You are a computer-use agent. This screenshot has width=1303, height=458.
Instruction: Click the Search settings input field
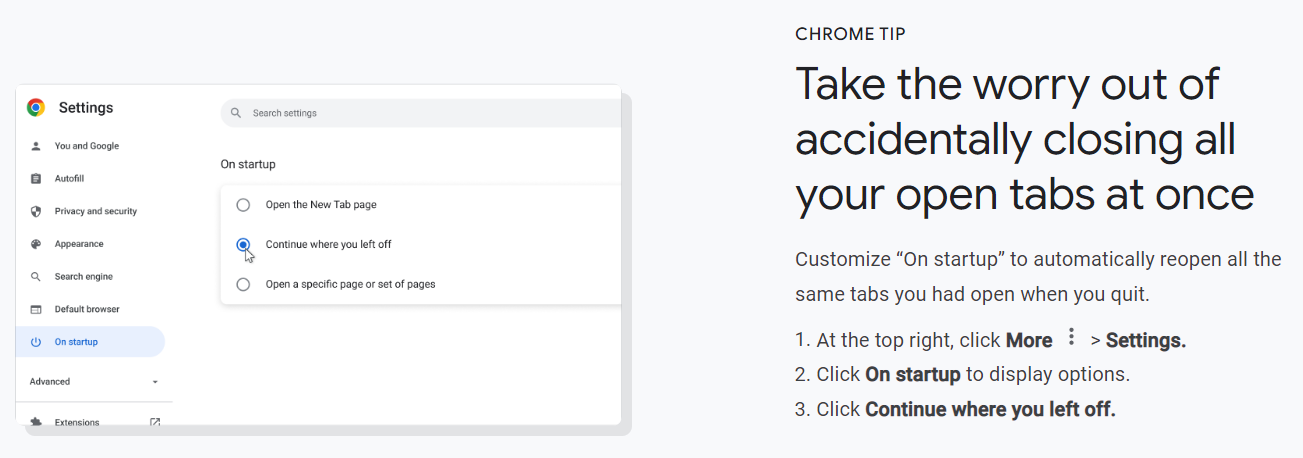click(421, 113)
